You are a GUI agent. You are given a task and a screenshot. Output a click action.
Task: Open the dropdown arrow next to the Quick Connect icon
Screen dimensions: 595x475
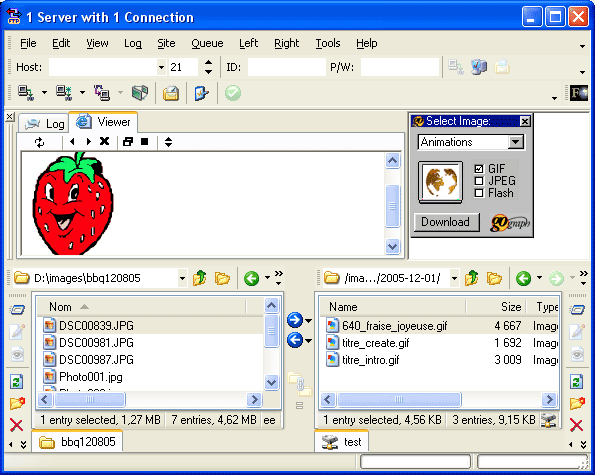pos(82,93)
